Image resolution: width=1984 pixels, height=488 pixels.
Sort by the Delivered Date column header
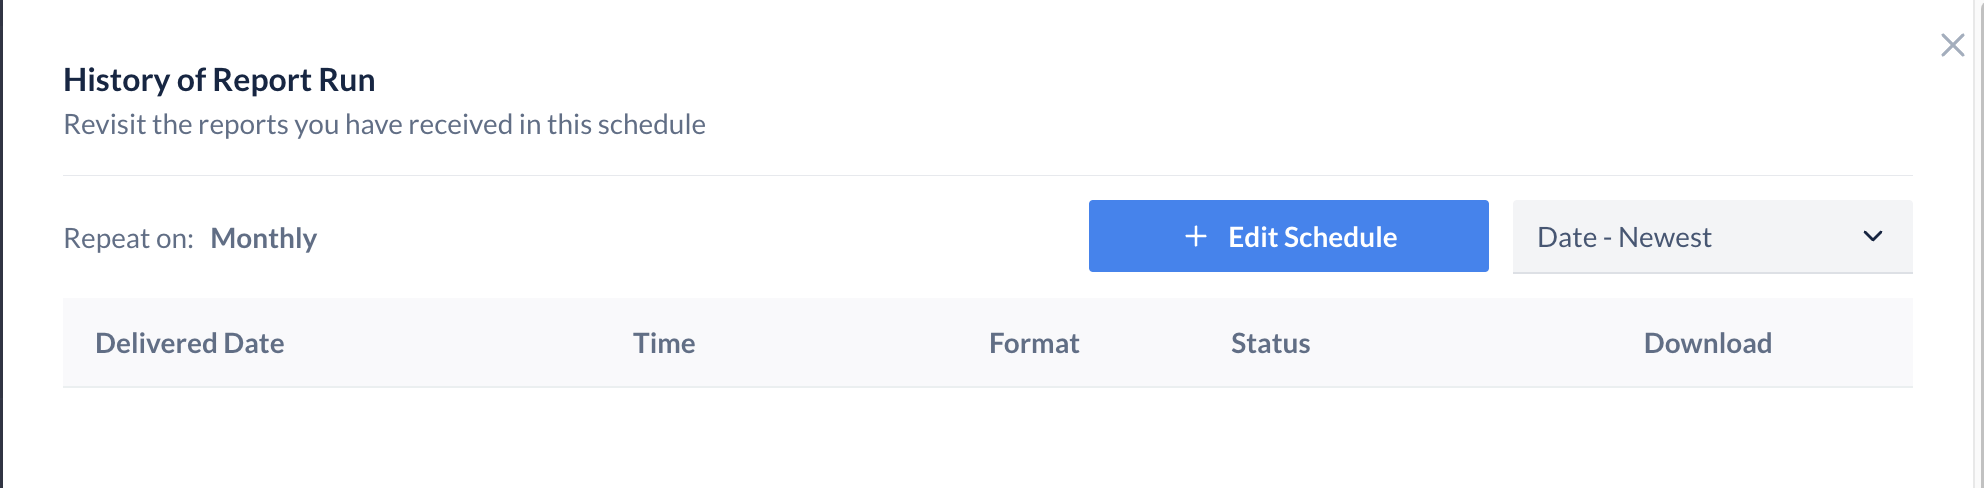coord(190,343)
